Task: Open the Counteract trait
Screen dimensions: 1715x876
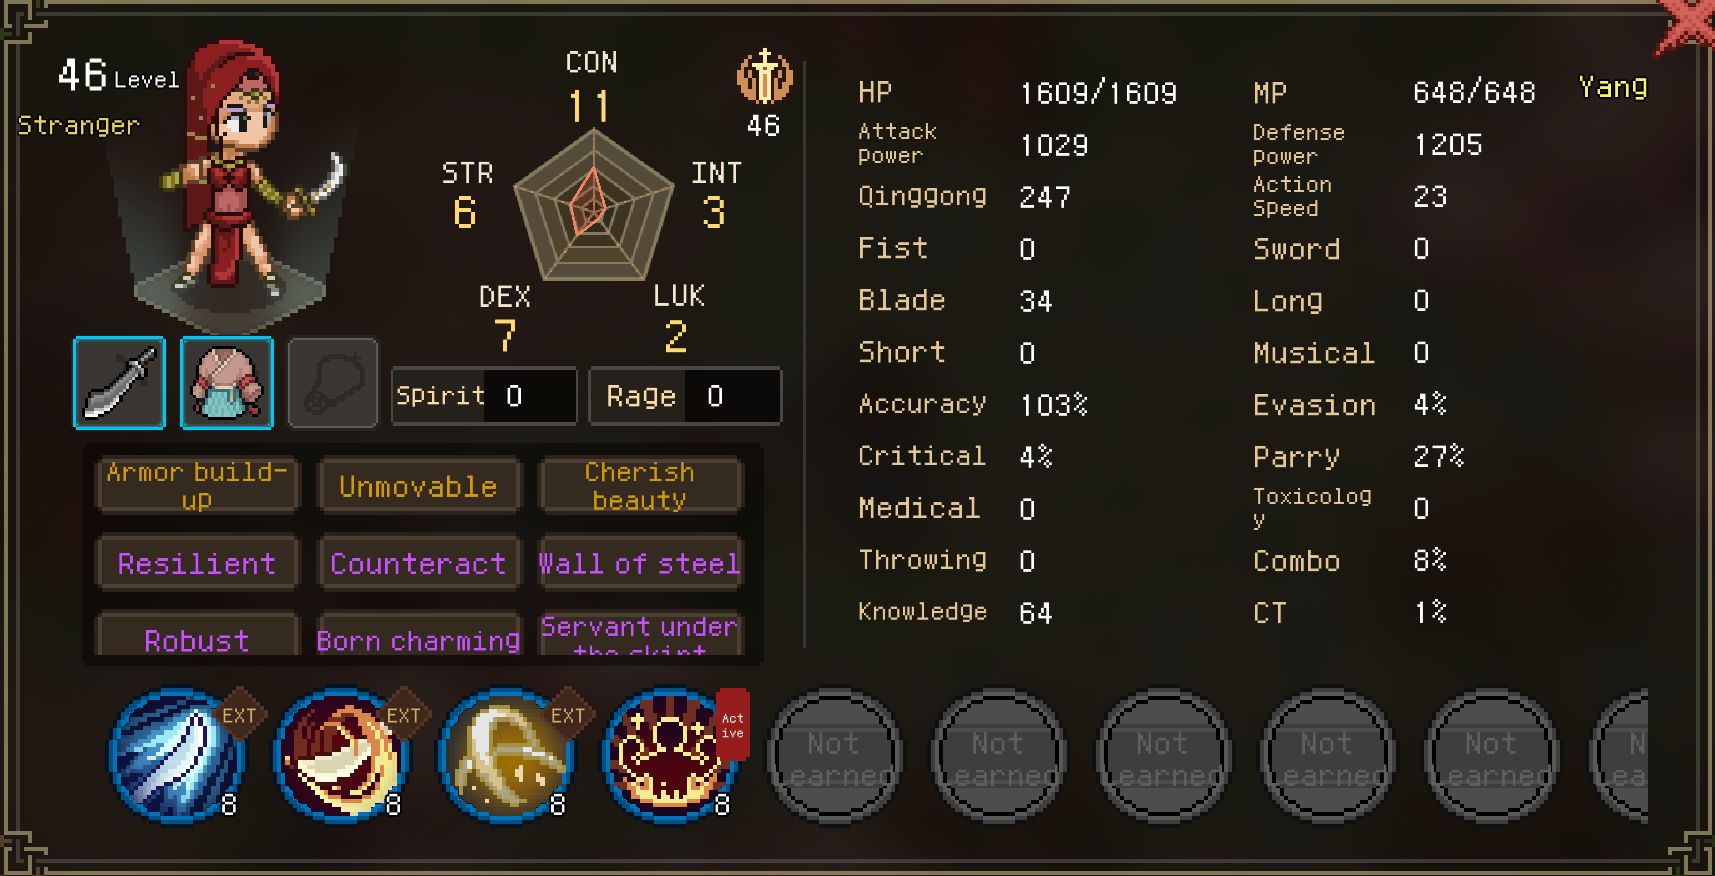Action: tap(418, 563)
